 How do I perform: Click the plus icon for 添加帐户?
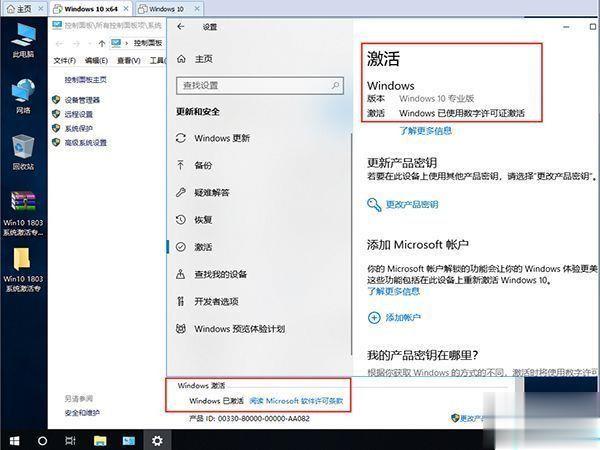(x=374, y=318)
